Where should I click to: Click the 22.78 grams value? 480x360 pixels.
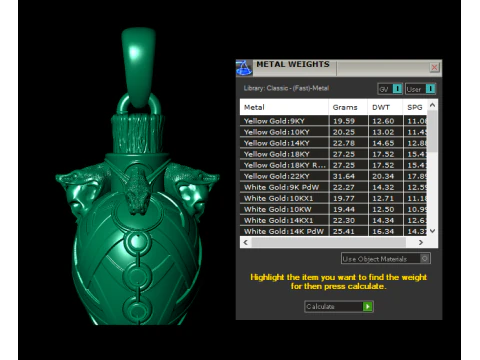[344, 143]
